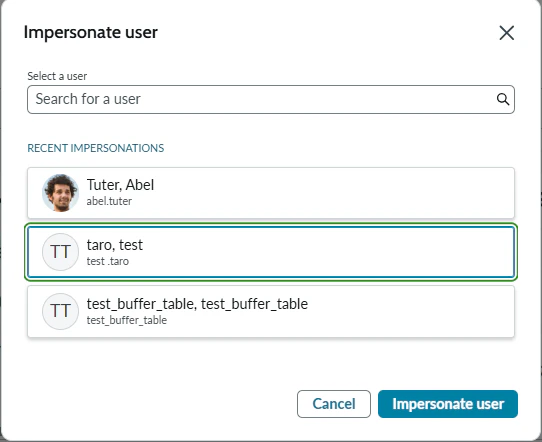Screen dimensions: 542x442
Task: Confirm with the Impersonate user button
Action: pyautogui.click(x=448, y=404)
